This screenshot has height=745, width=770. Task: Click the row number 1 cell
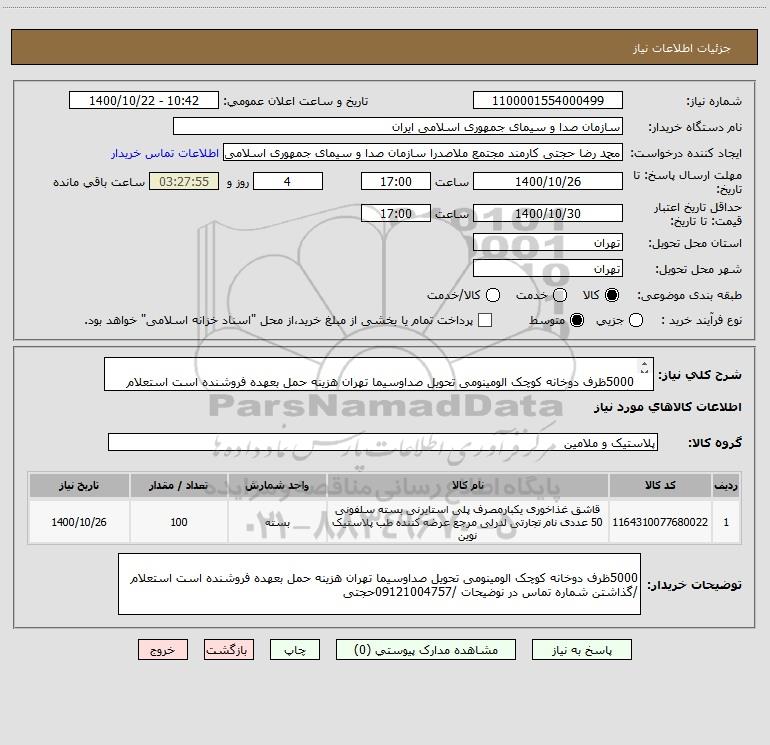point(726,522)
